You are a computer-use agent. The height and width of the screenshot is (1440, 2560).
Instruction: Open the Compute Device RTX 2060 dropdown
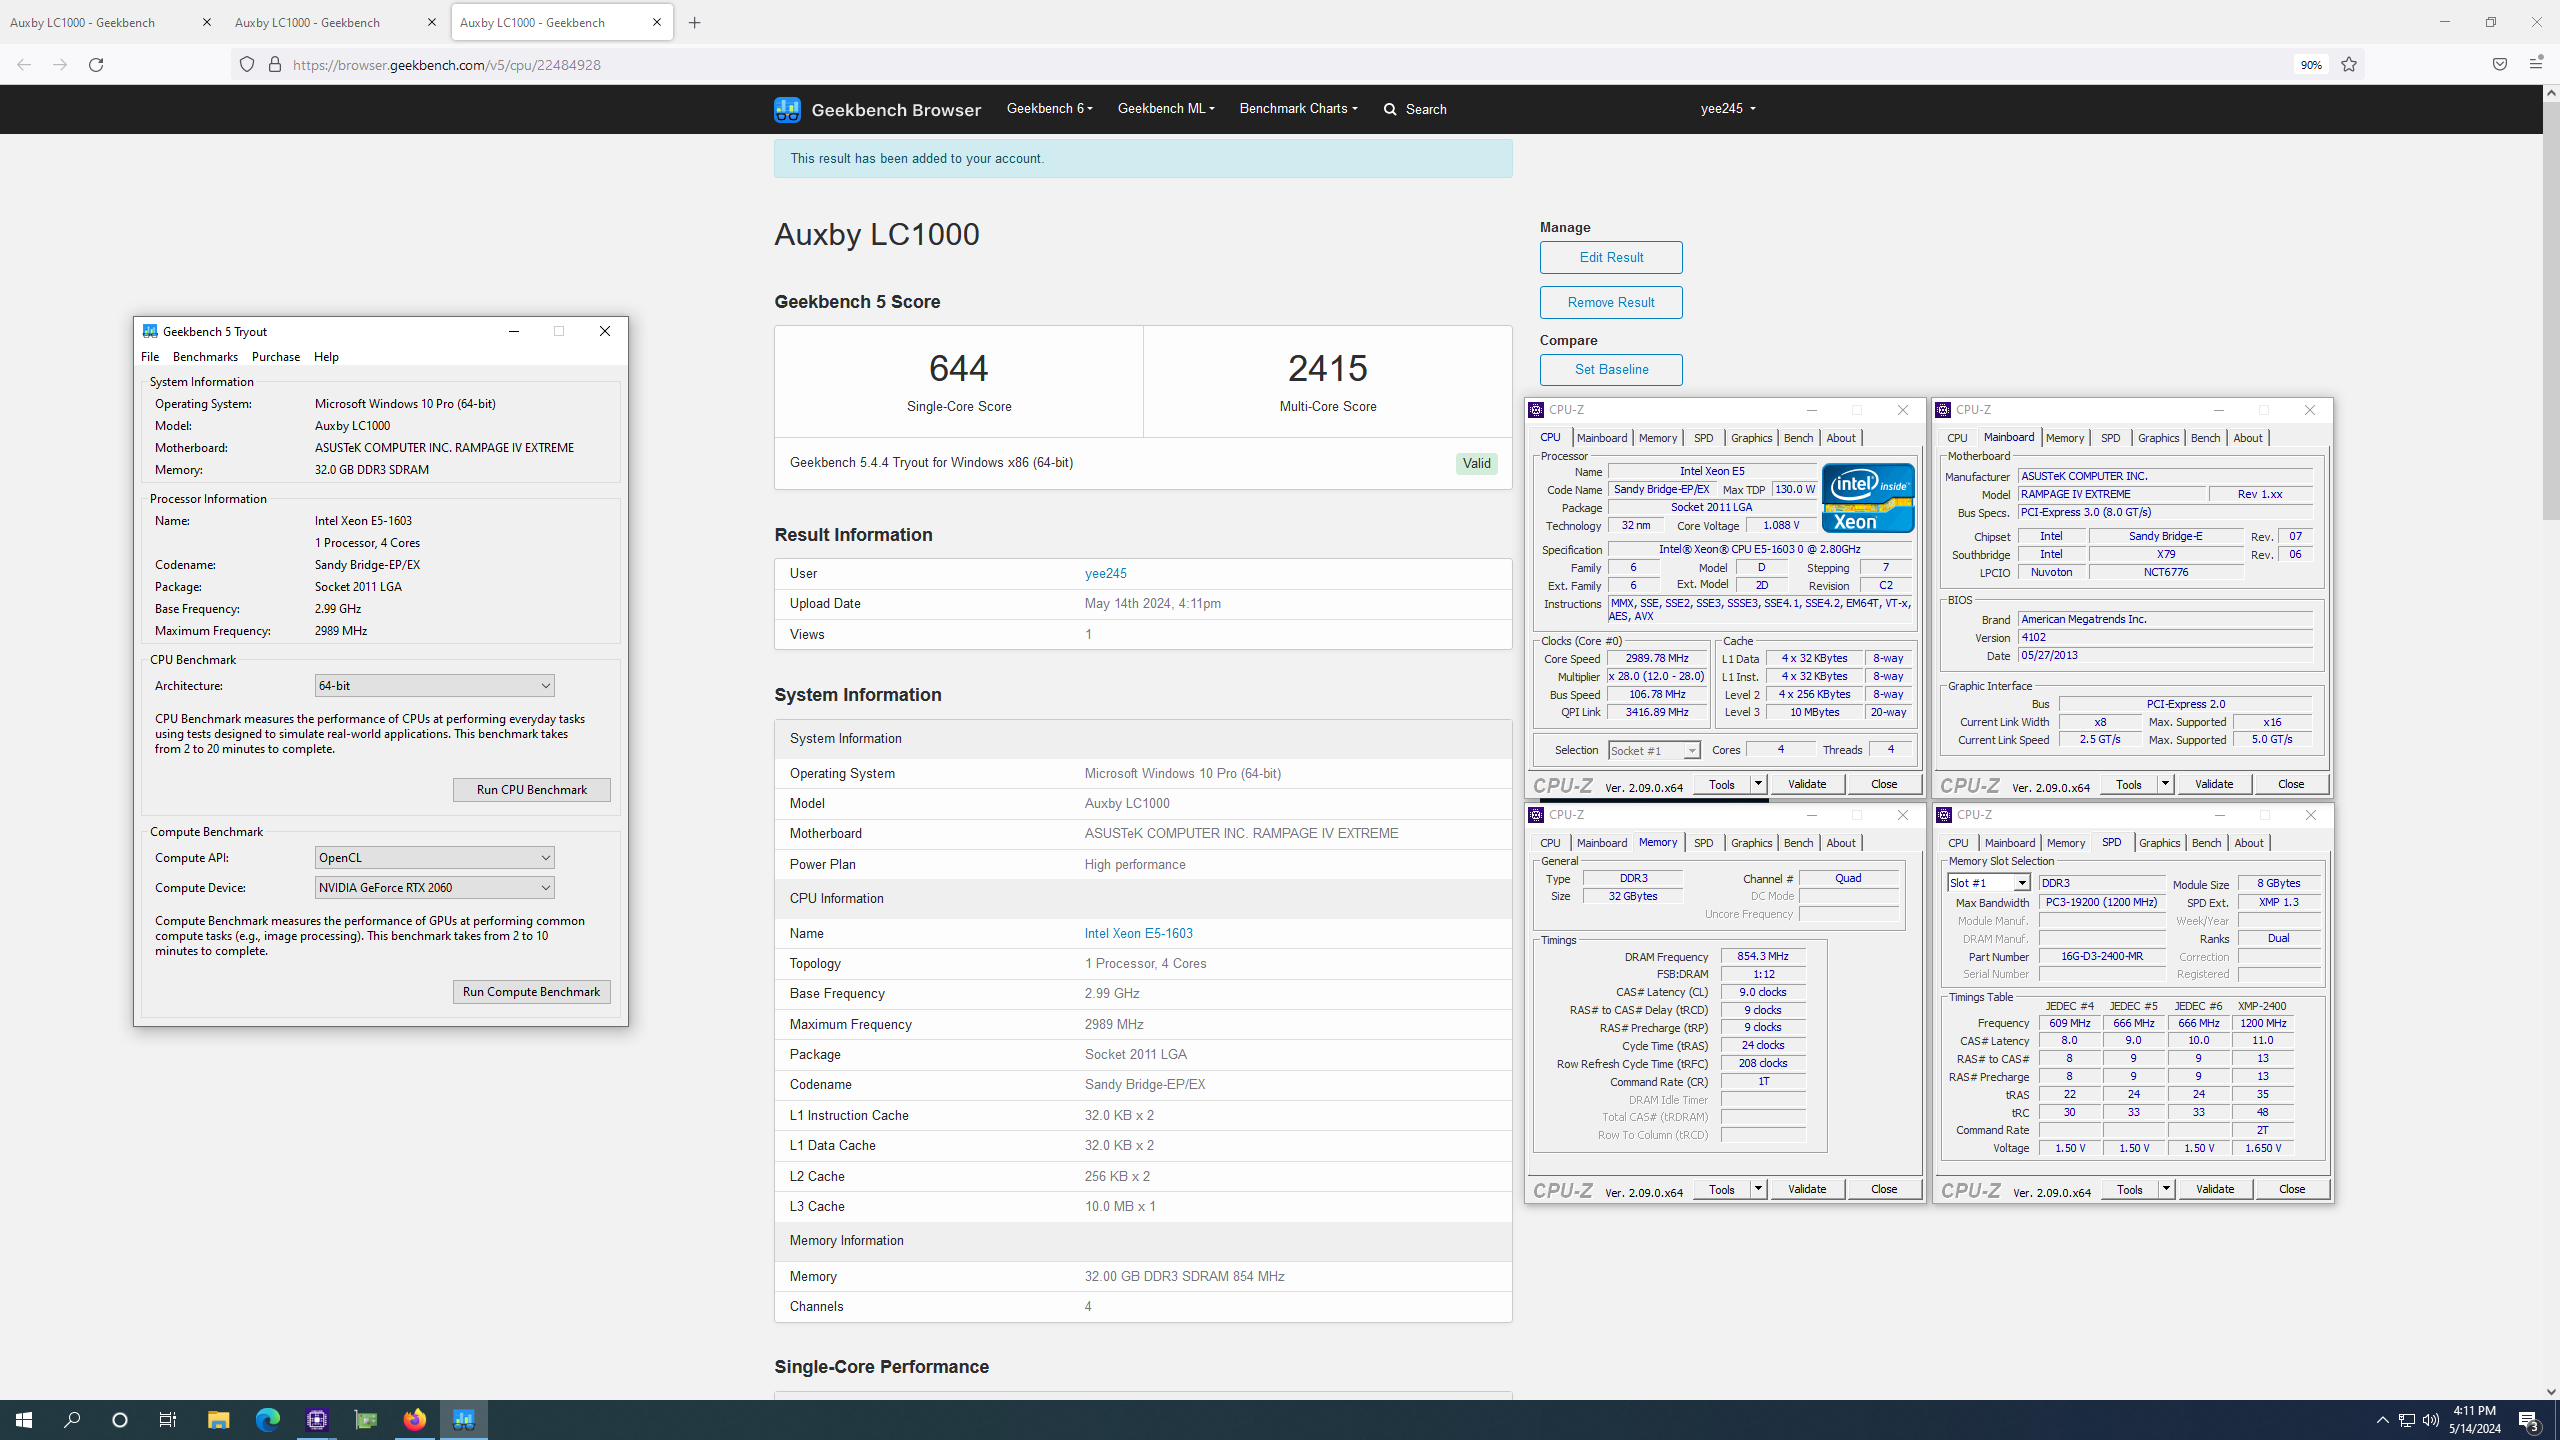(434, 888)
